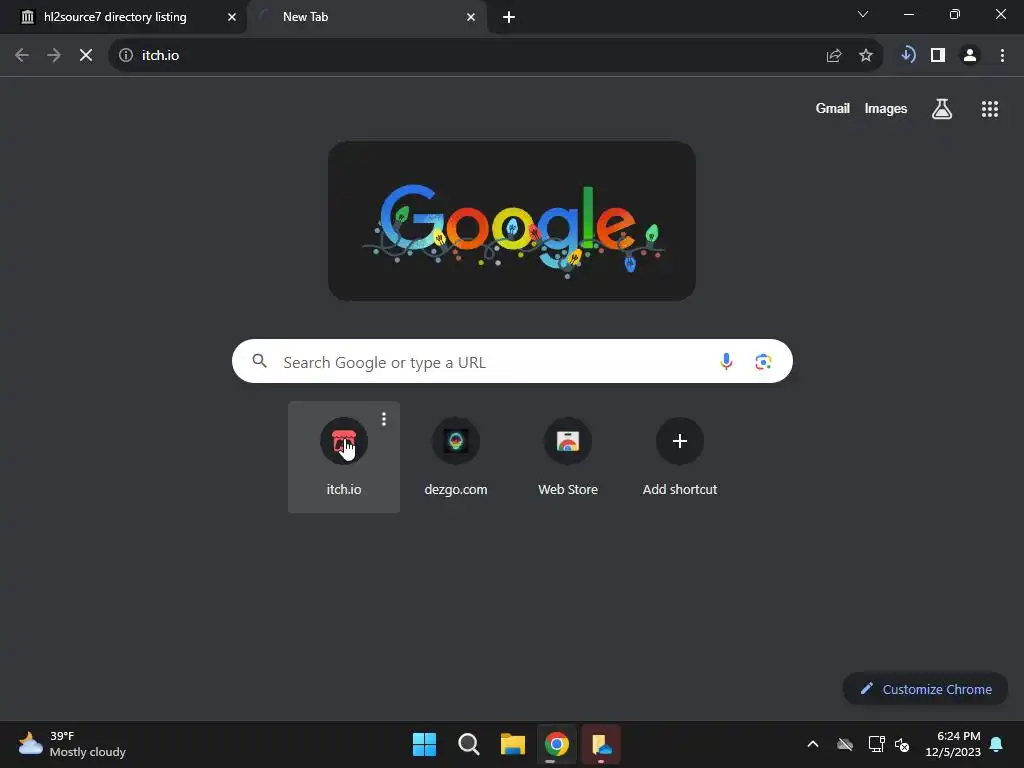Bookmark this tab with the star
Viewport: 1024px width, 768px height.
pyautogui.click(x=865, y=56)
